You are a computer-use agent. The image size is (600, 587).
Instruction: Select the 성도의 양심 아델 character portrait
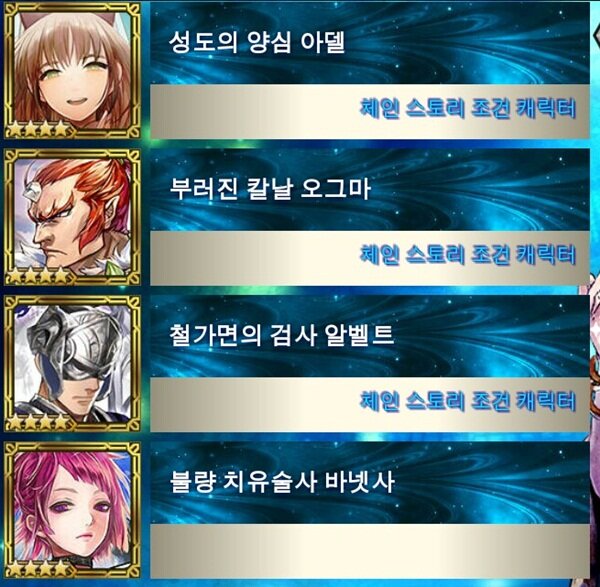(72, 71)
